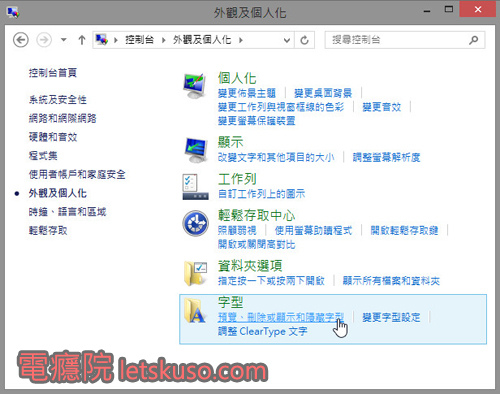Maximize the 外觀及個人化 window
Viewport: 500px width, 394px height.
tap(449, 9)
